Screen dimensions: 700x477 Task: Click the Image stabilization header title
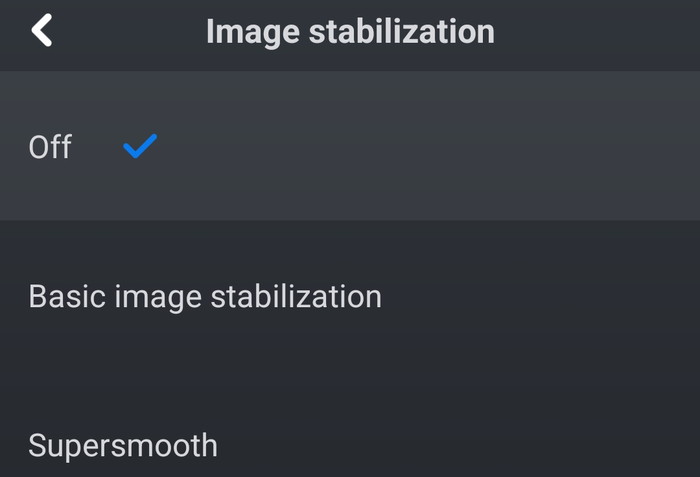(350, 31)
